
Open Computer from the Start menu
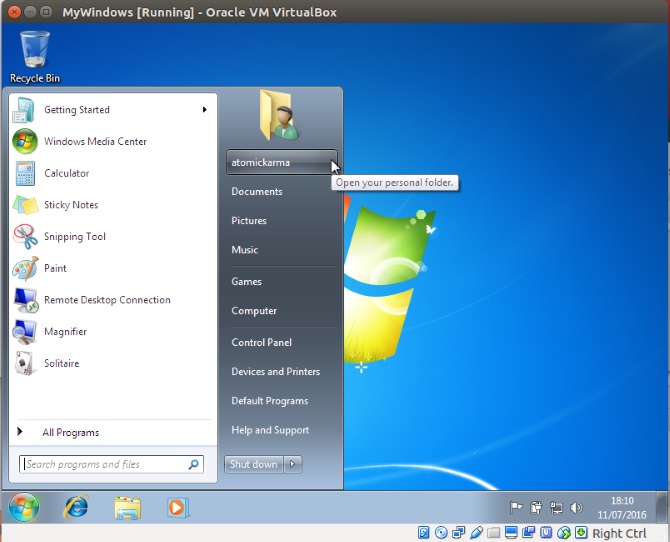point(254,311)
